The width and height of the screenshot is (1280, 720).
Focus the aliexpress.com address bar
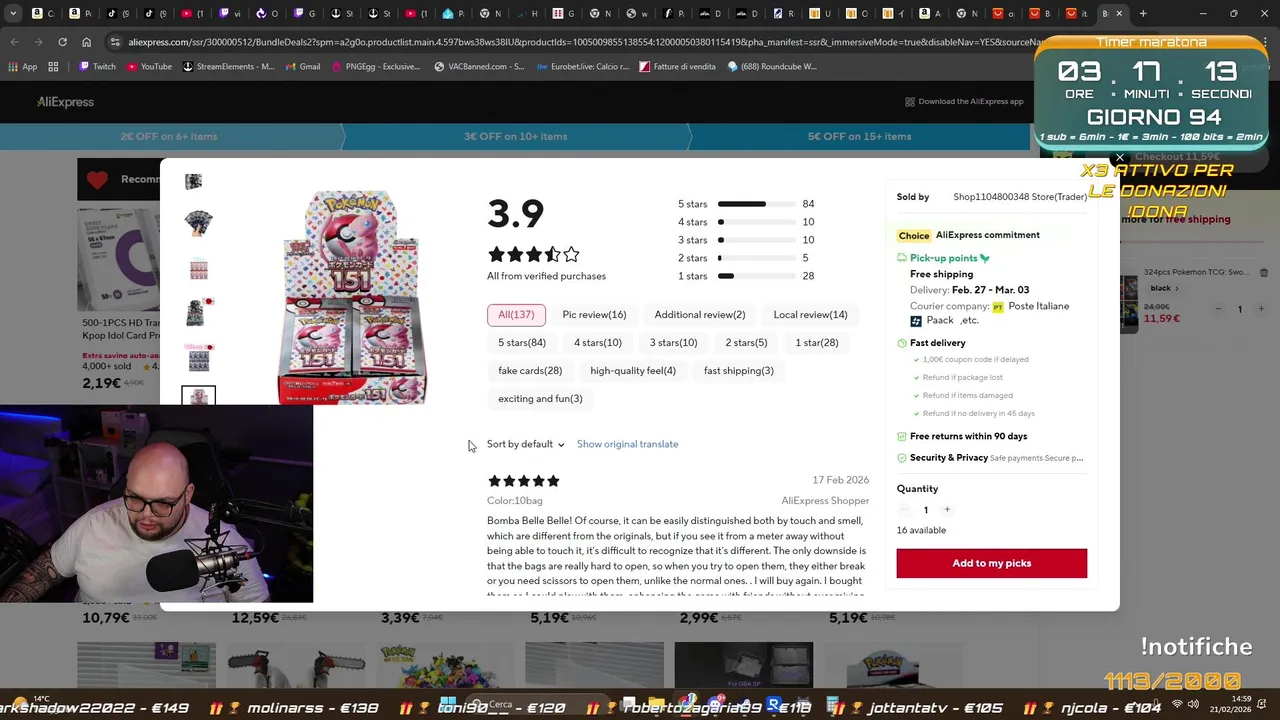tap(580, 42)
